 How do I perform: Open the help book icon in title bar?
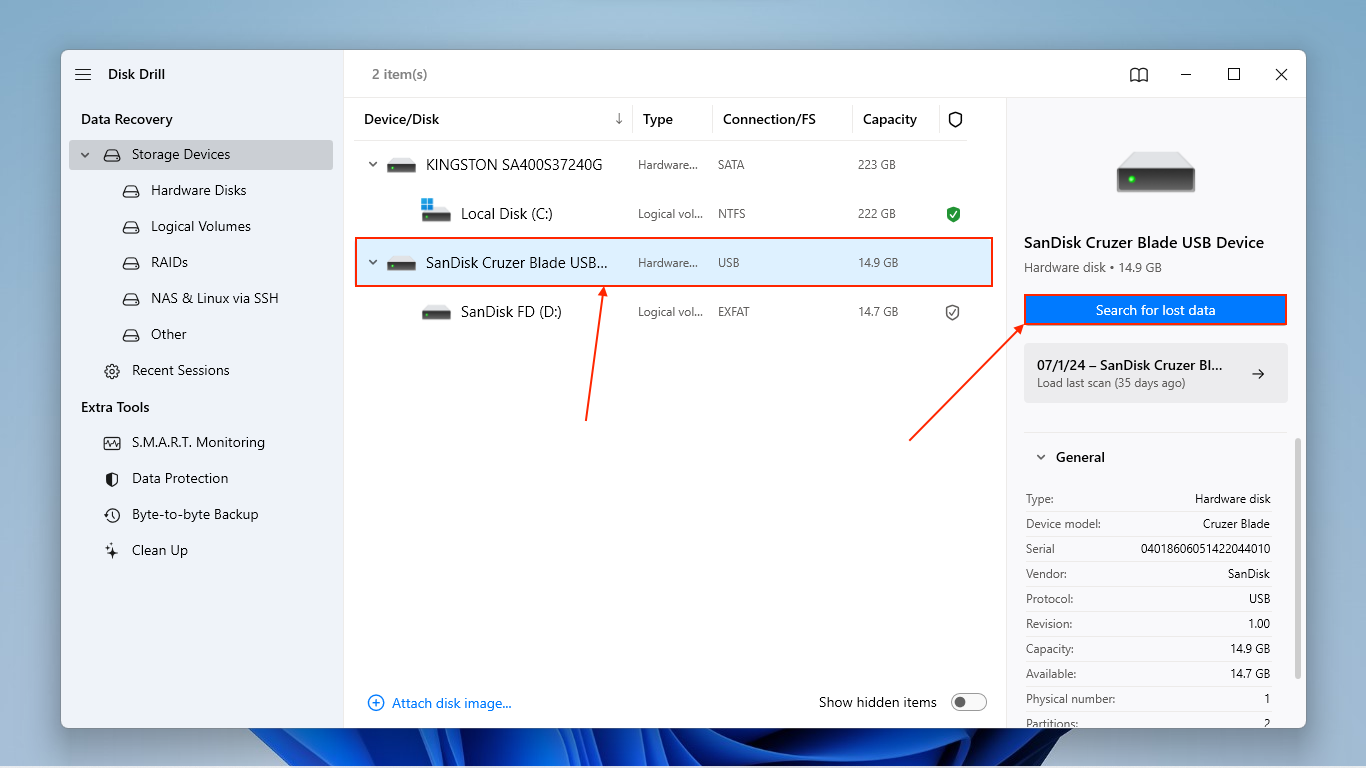(x=1139, y=74)
